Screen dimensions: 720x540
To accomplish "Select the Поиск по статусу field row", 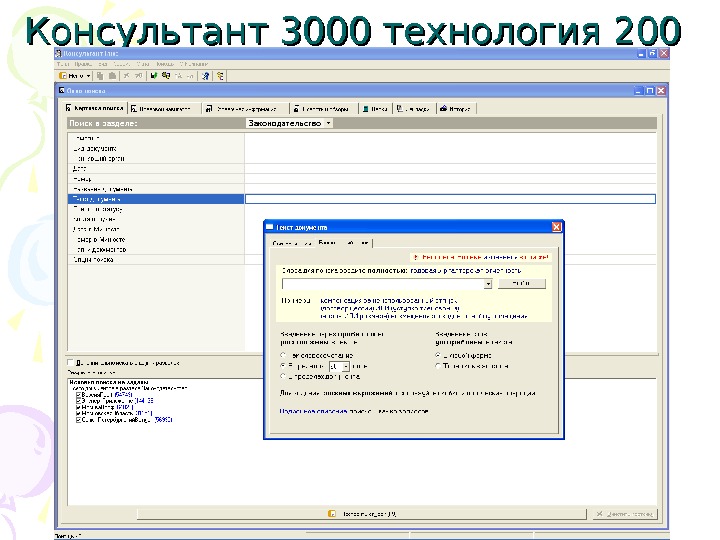I will click(x=156, y=209).
